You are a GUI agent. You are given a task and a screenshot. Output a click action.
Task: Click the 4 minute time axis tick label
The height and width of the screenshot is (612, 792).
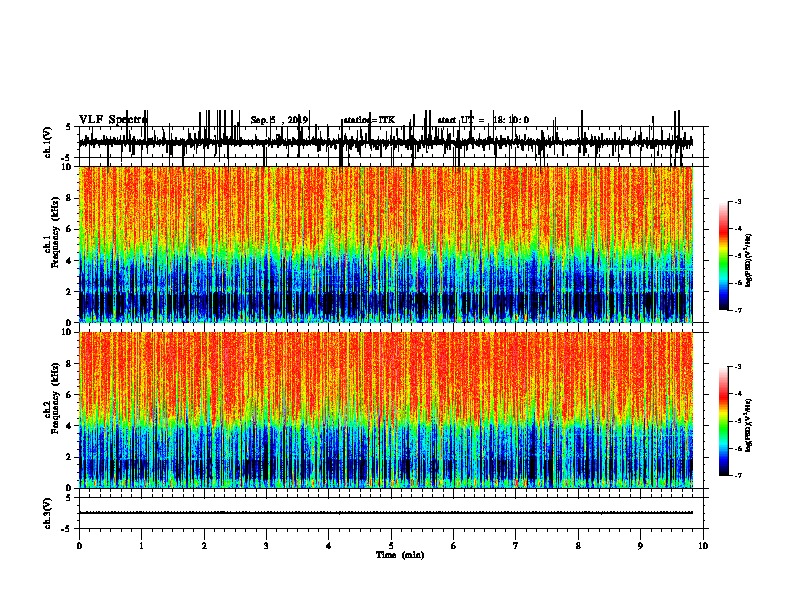pos(329,546)
